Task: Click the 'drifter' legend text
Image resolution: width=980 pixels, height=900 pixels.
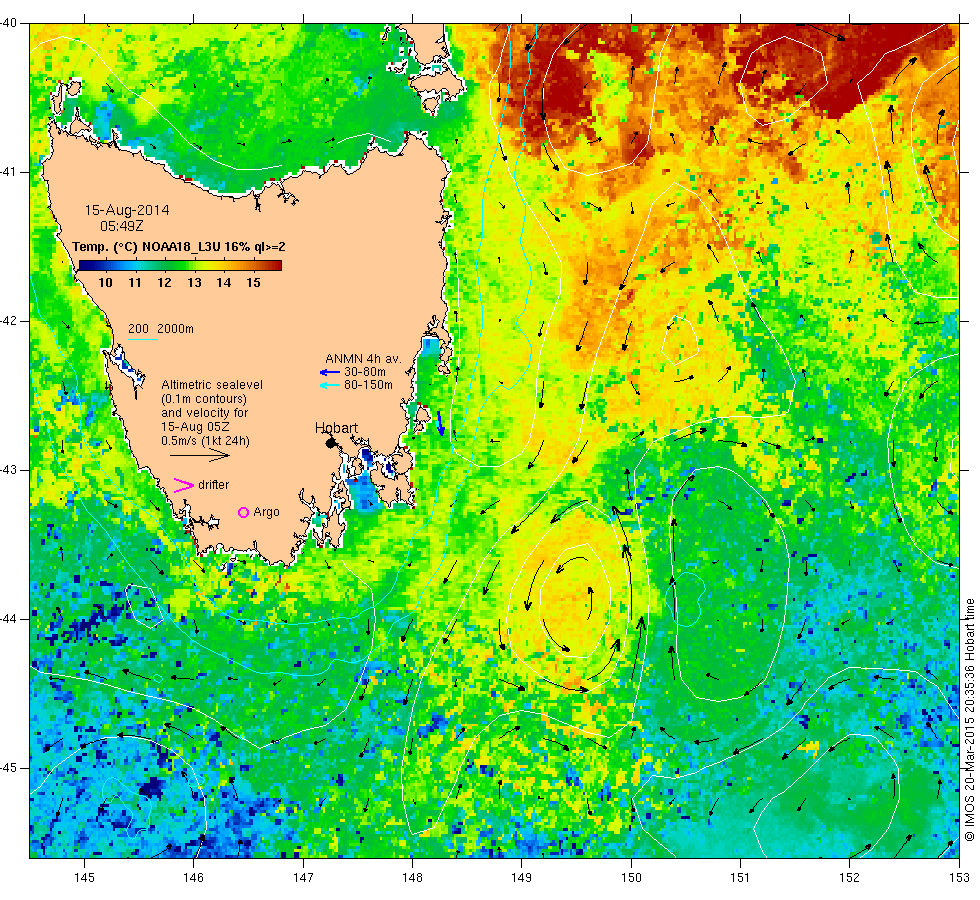Action: click(x=214, y=485)
